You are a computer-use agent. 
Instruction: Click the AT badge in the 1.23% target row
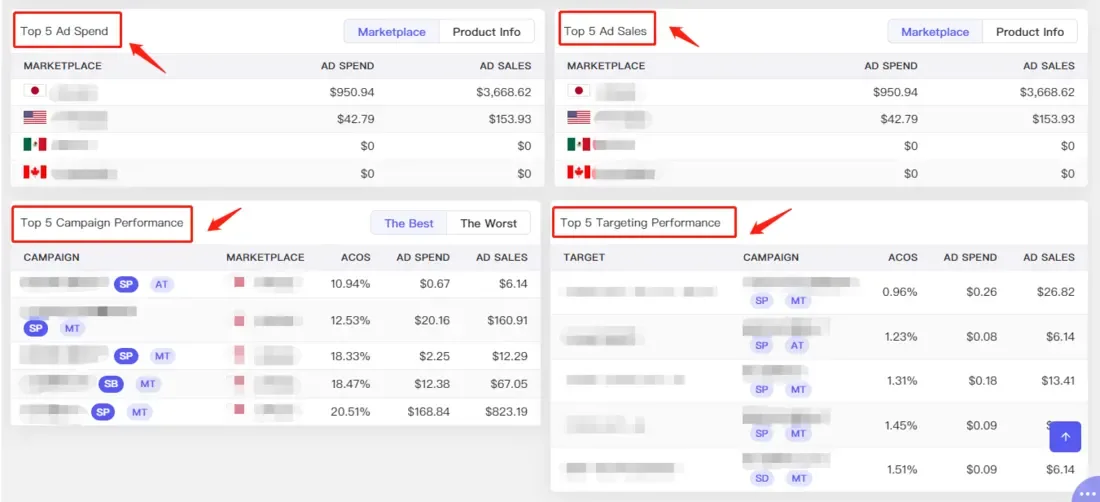798,345
